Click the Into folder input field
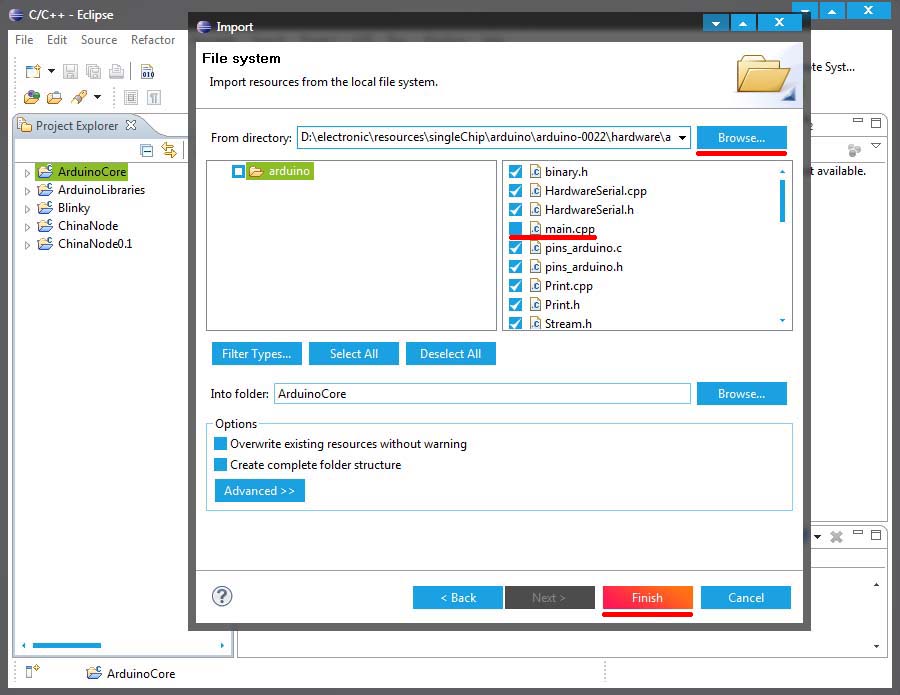 click(482, 394)
